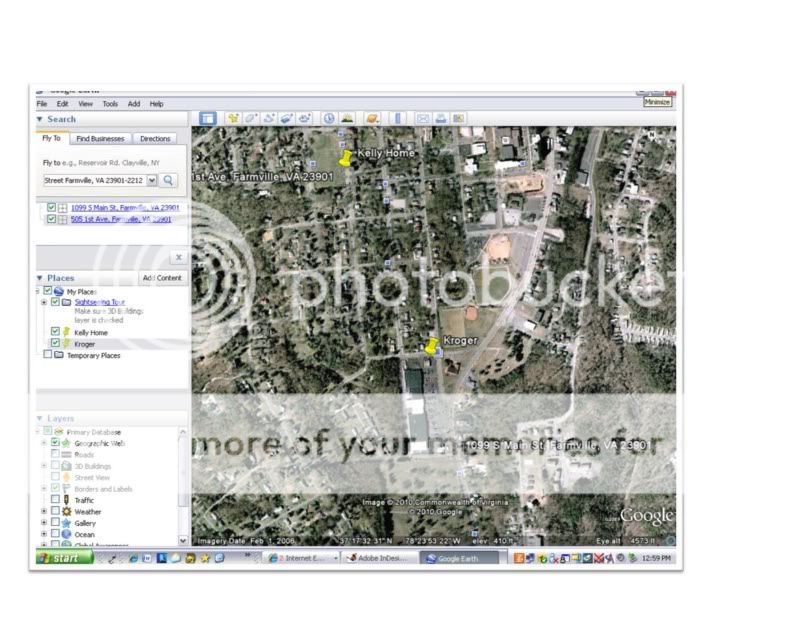The height and width of the screenshot is (618, 800).
Task: Click the sunlight landscape toolbar icon
Action: tap(347, 118)
